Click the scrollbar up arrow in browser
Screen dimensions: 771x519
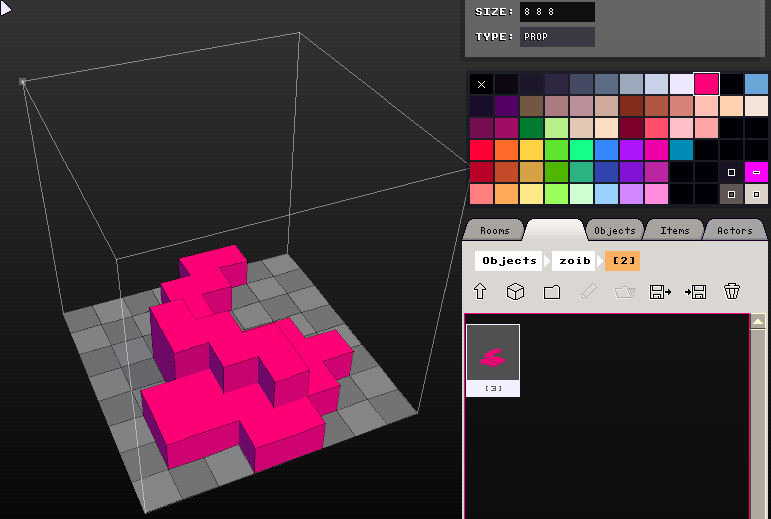click(x=758, y=321)
